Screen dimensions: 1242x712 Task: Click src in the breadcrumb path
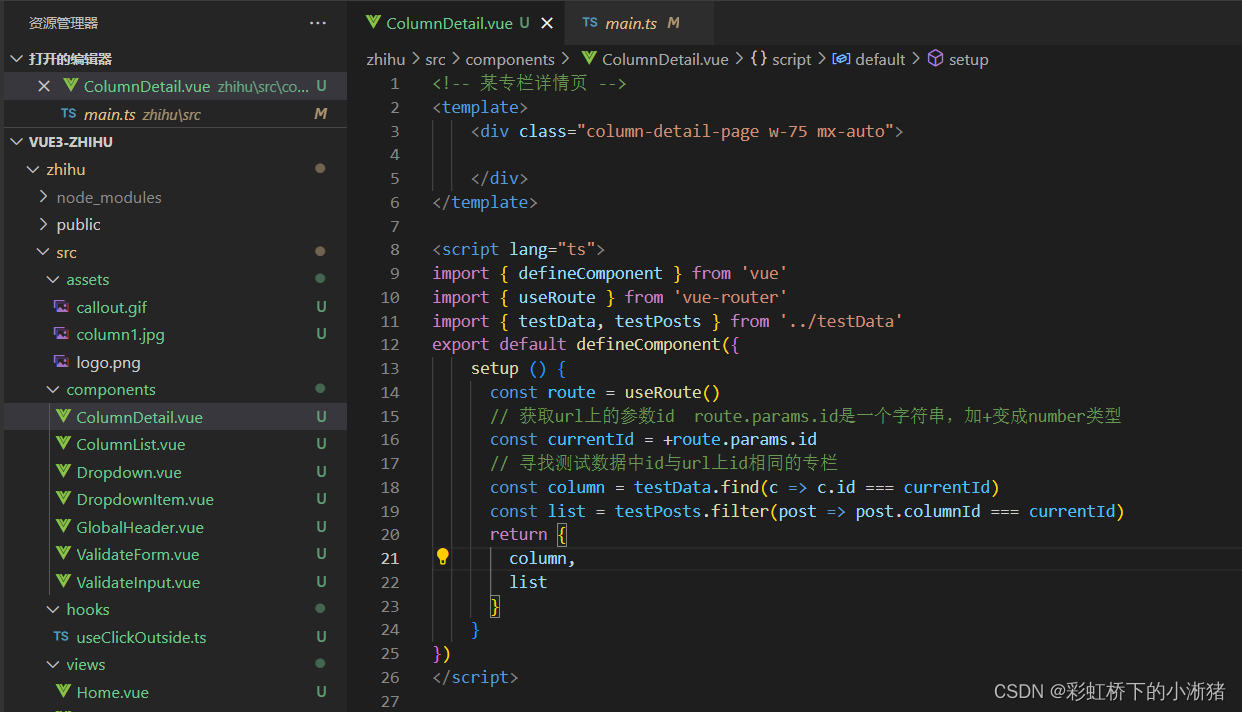434,59
